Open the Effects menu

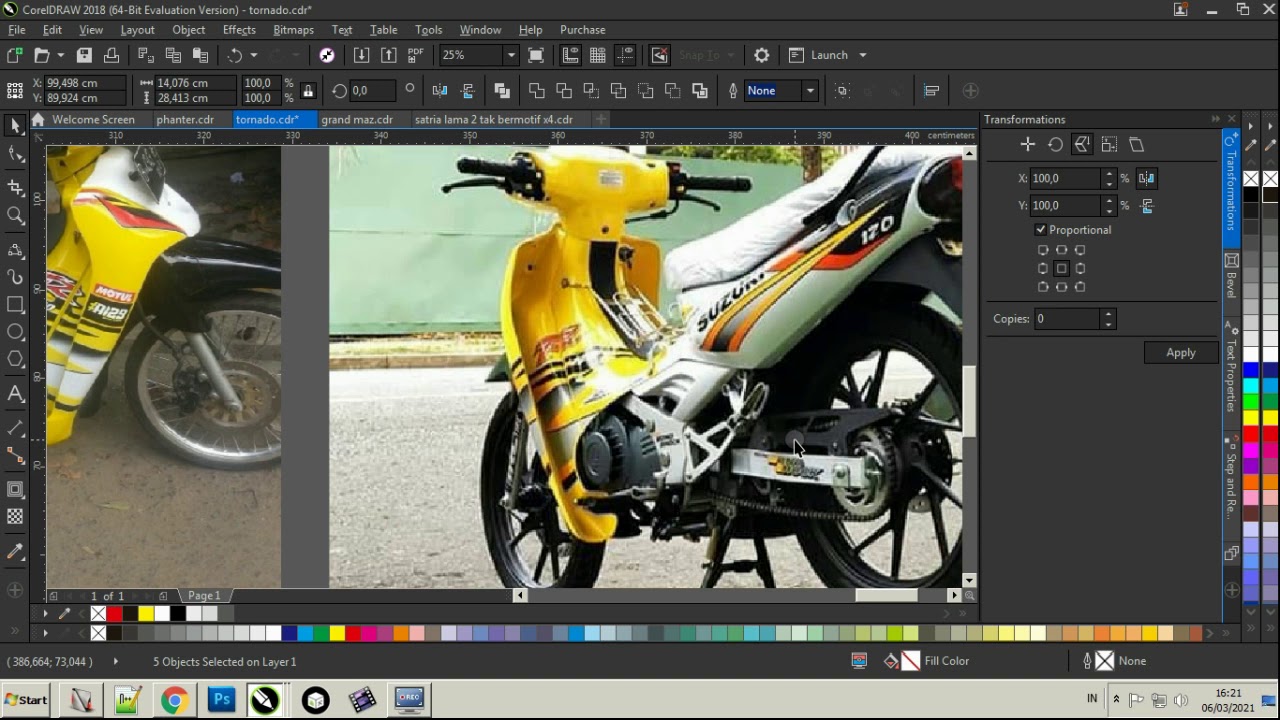click(239, 30)
